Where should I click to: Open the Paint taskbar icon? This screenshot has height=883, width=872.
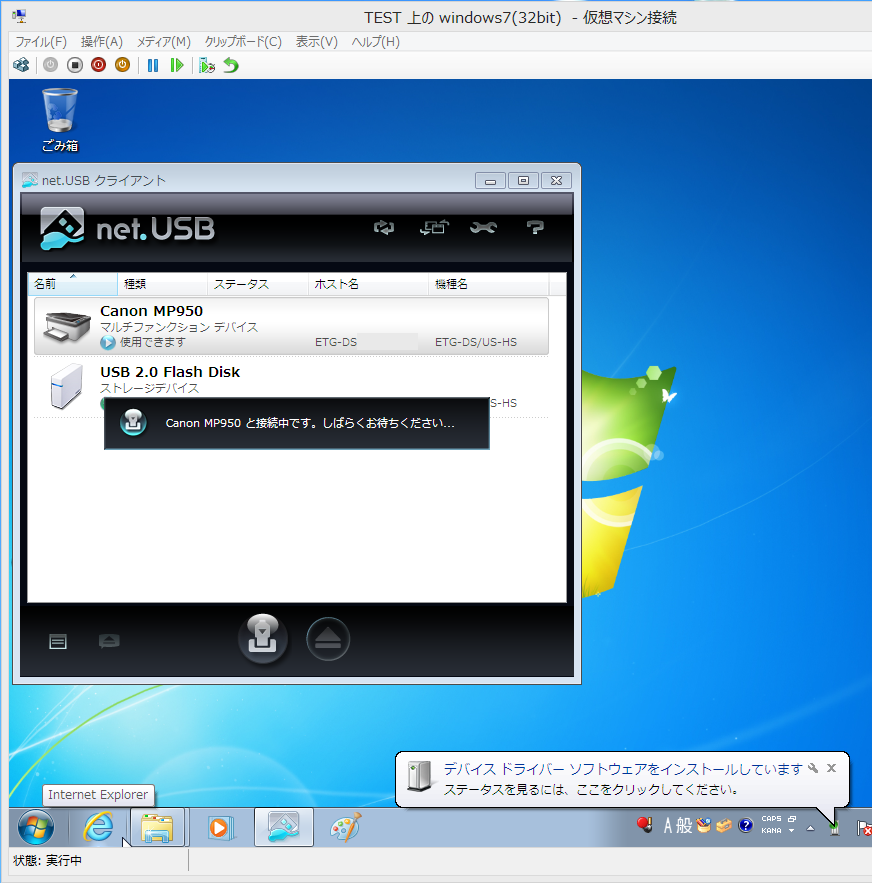[345, 827]
